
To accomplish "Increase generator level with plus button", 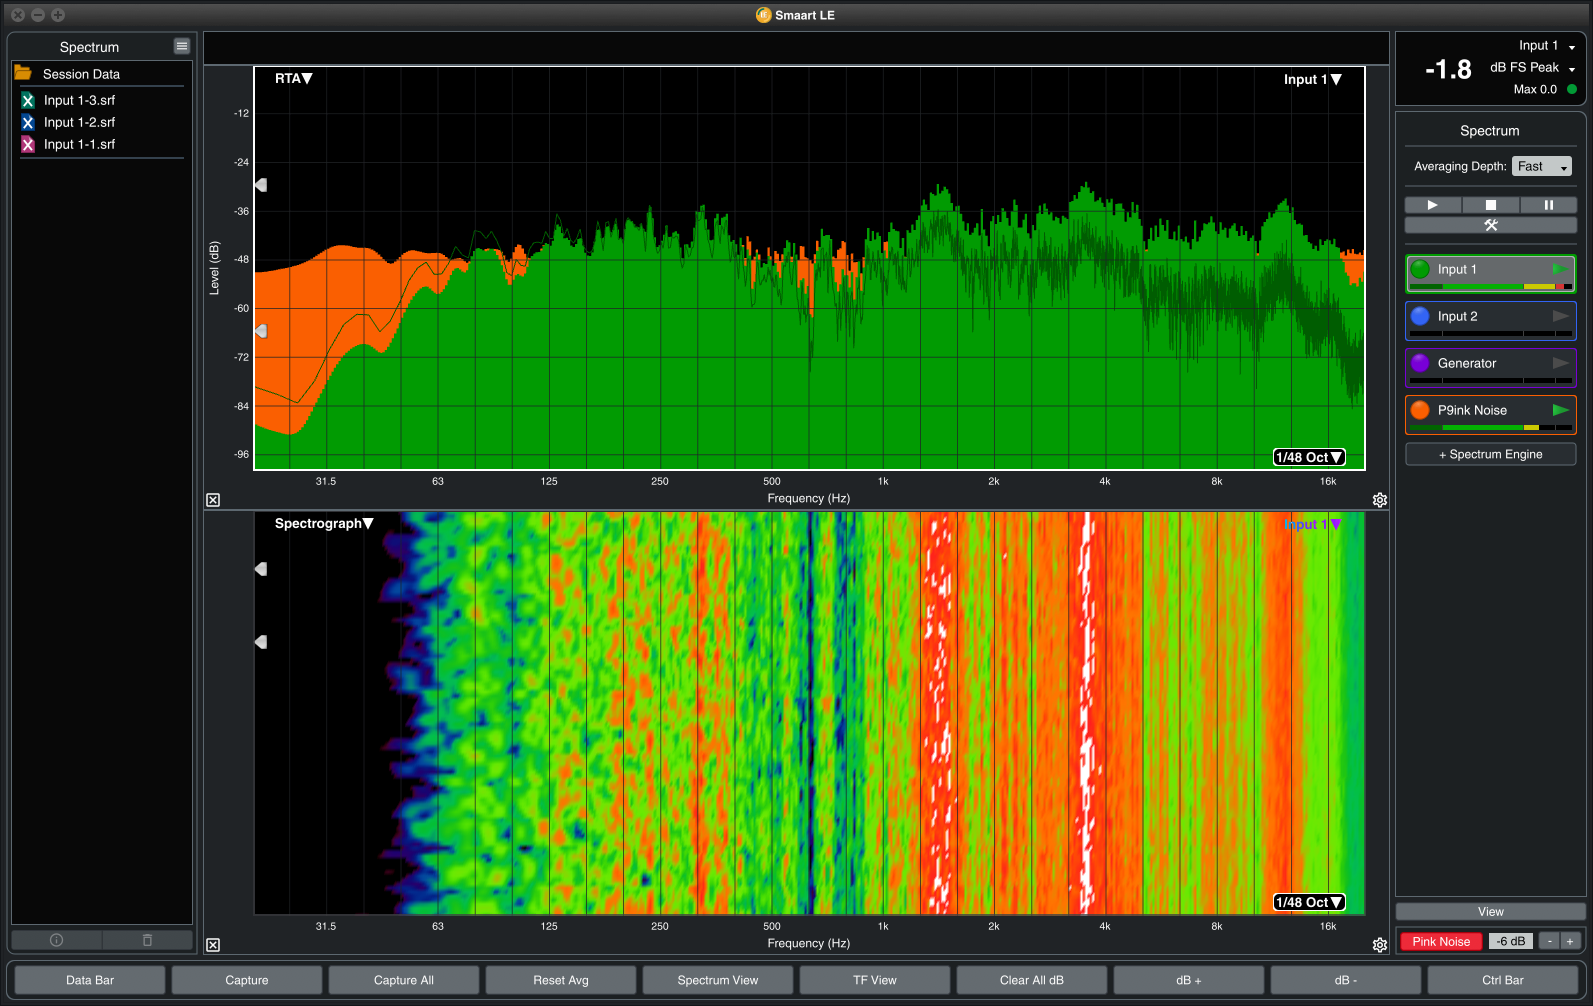I will click(x=1570, y=941).
